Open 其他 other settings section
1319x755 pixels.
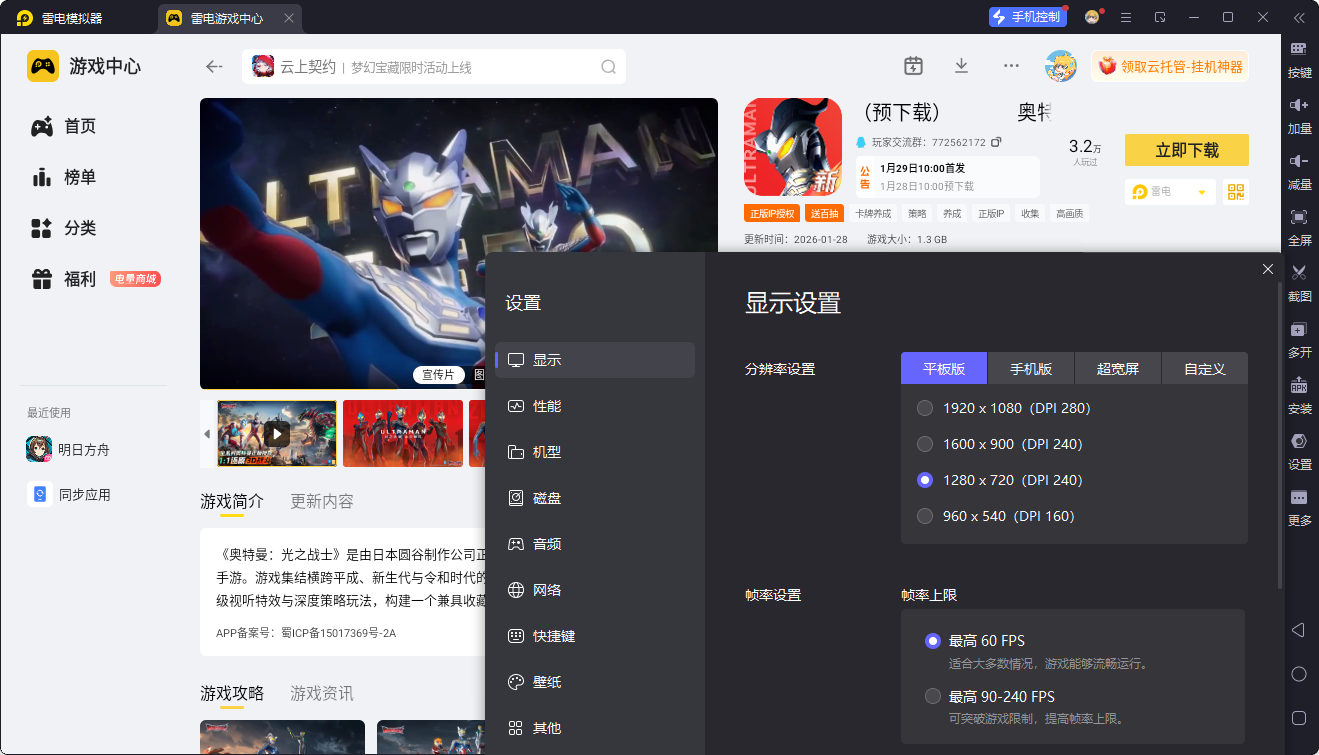pyautogui.click(x=595, y=728)
